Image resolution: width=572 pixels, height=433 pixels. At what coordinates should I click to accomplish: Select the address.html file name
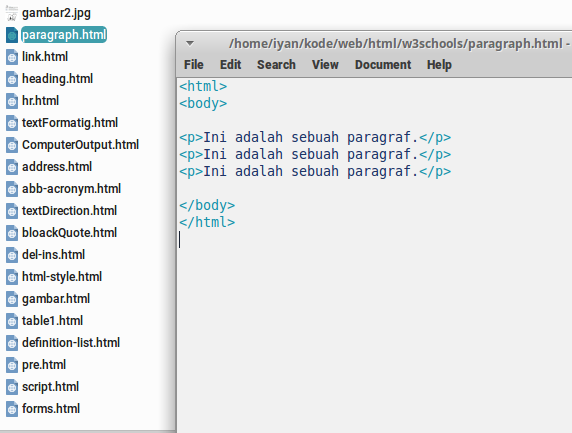[x=57, y=167]
